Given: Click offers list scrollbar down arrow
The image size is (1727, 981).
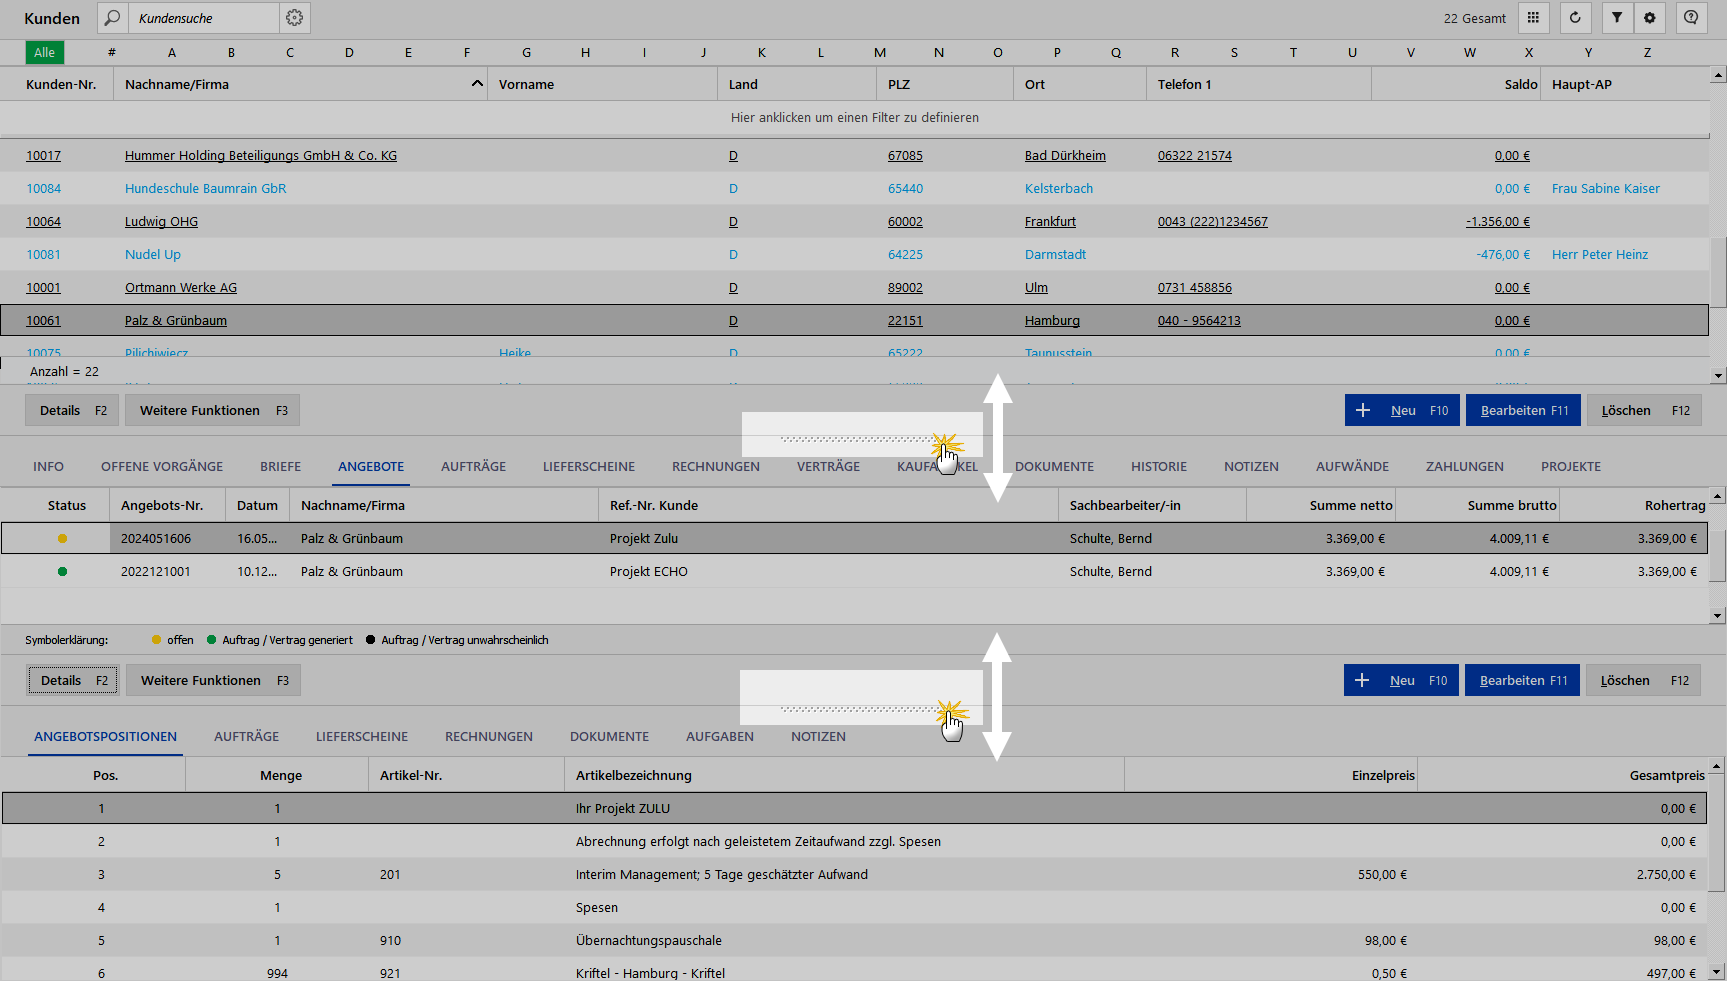Looking at the screenshot, I should point(1718,616).
